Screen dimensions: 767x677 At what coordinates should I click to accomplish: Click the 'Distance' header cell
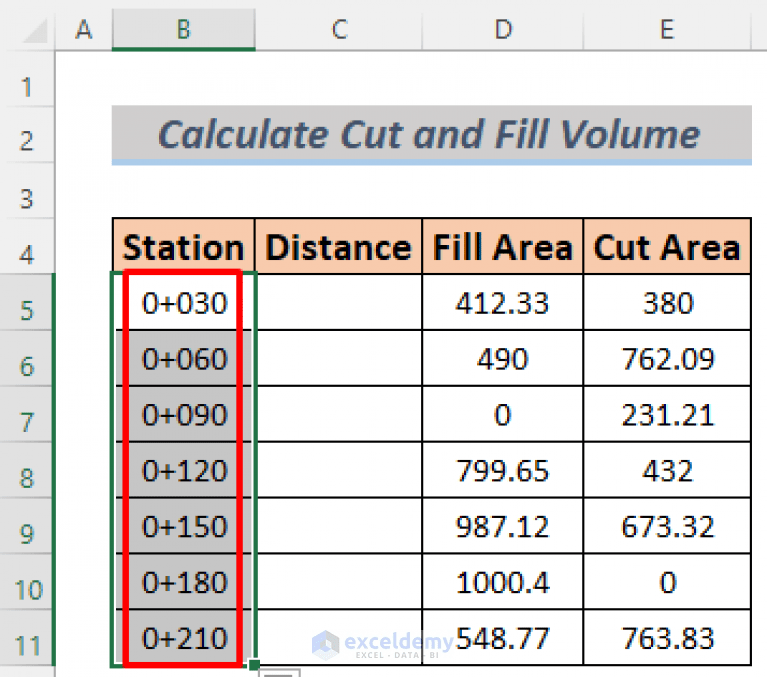[338, 247]
